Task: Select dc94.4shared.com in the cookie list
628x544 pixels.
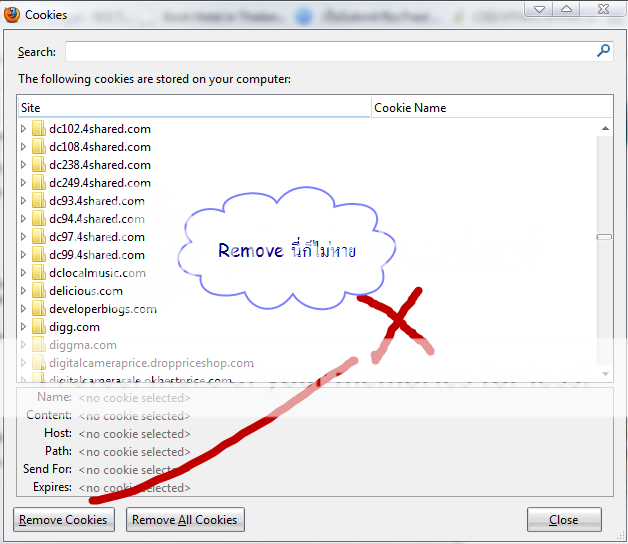Action: 96,219
